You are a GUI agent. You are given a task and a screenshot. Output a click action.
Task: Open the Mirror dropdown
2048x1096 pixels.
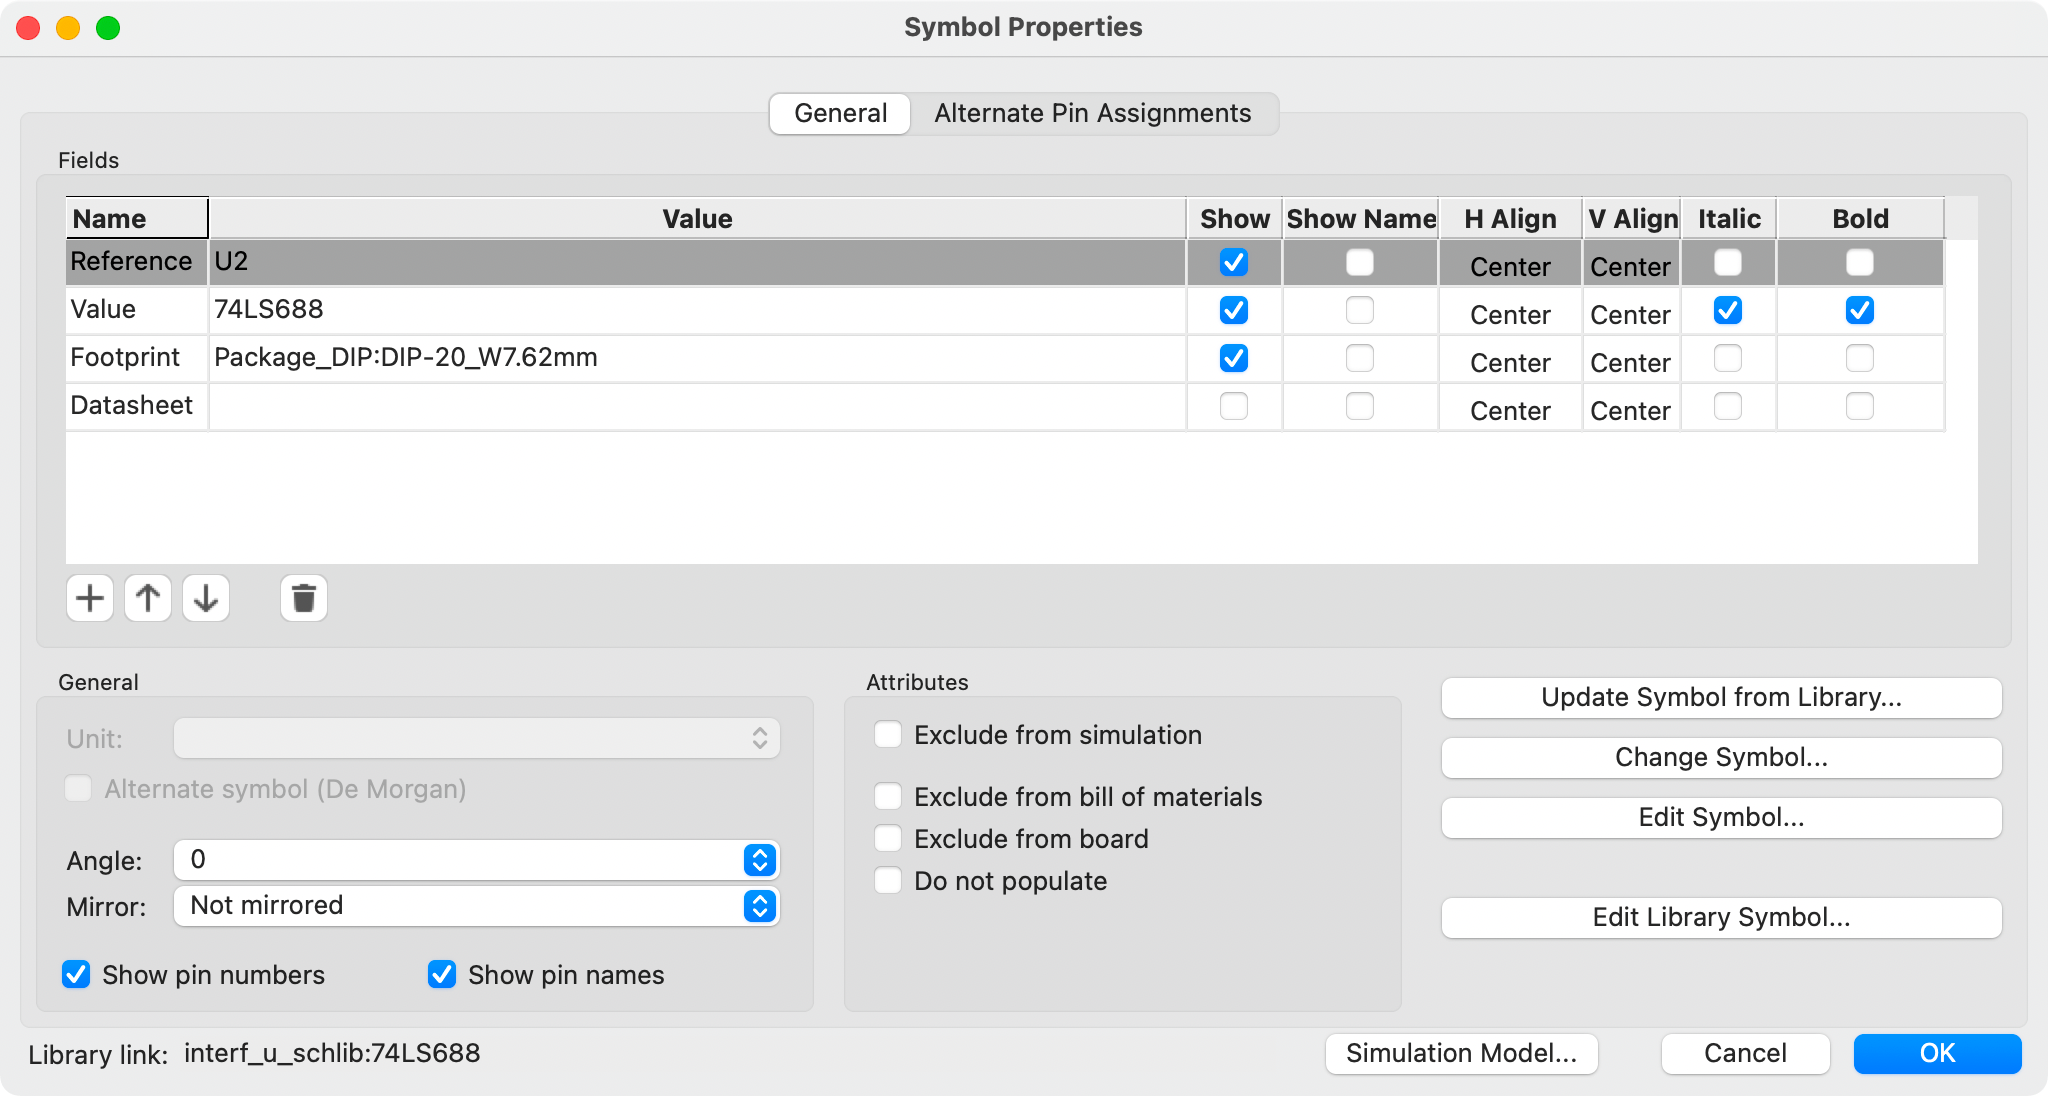point(760,906)
